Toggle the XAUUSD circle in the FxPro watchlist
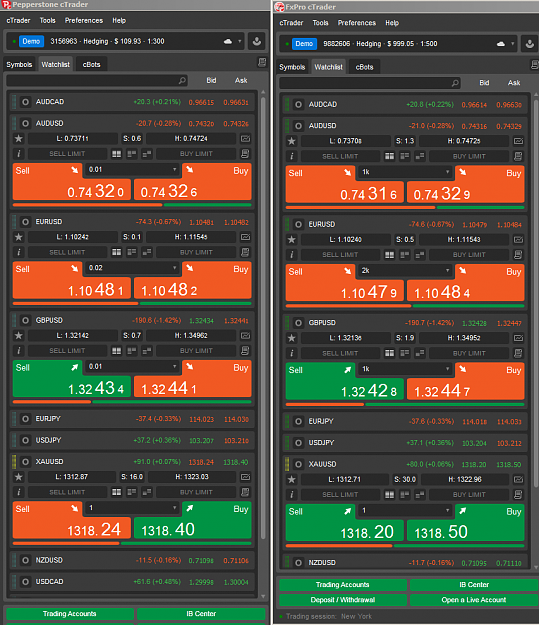Image resolution: width=539 pixels, height=625 pixels. coord(298,464)
